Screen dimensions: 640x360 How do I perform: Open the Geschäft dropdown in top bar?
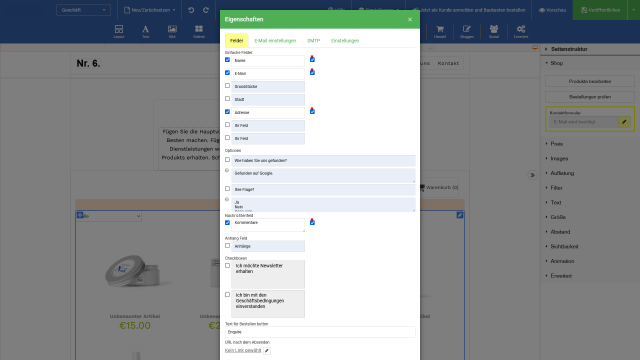pos(83,10)
